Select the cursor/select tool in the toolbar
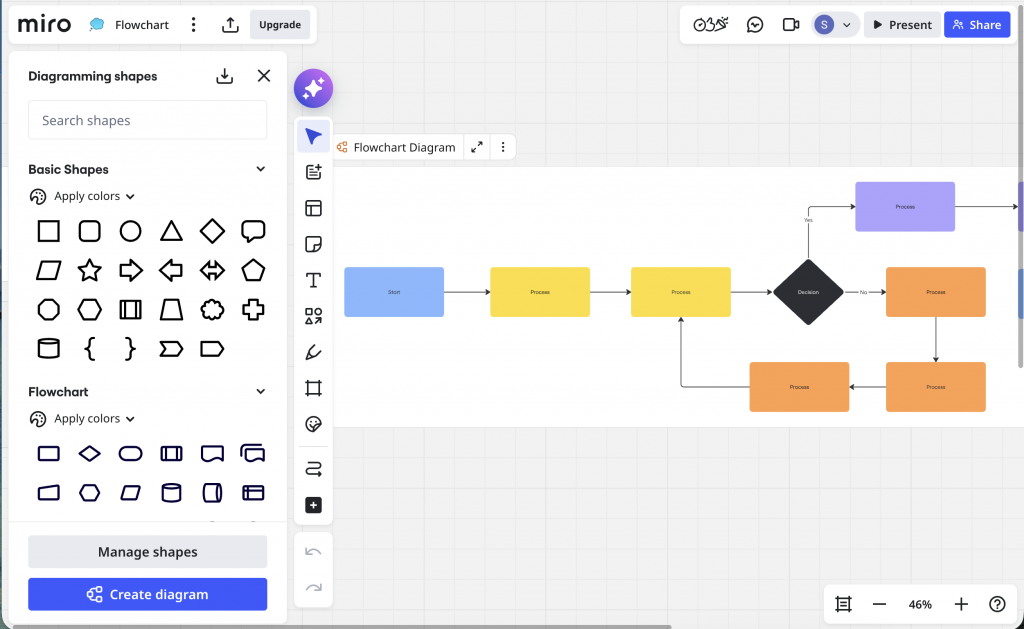This screenshot has height=629, width=1024. pos(313,136)
